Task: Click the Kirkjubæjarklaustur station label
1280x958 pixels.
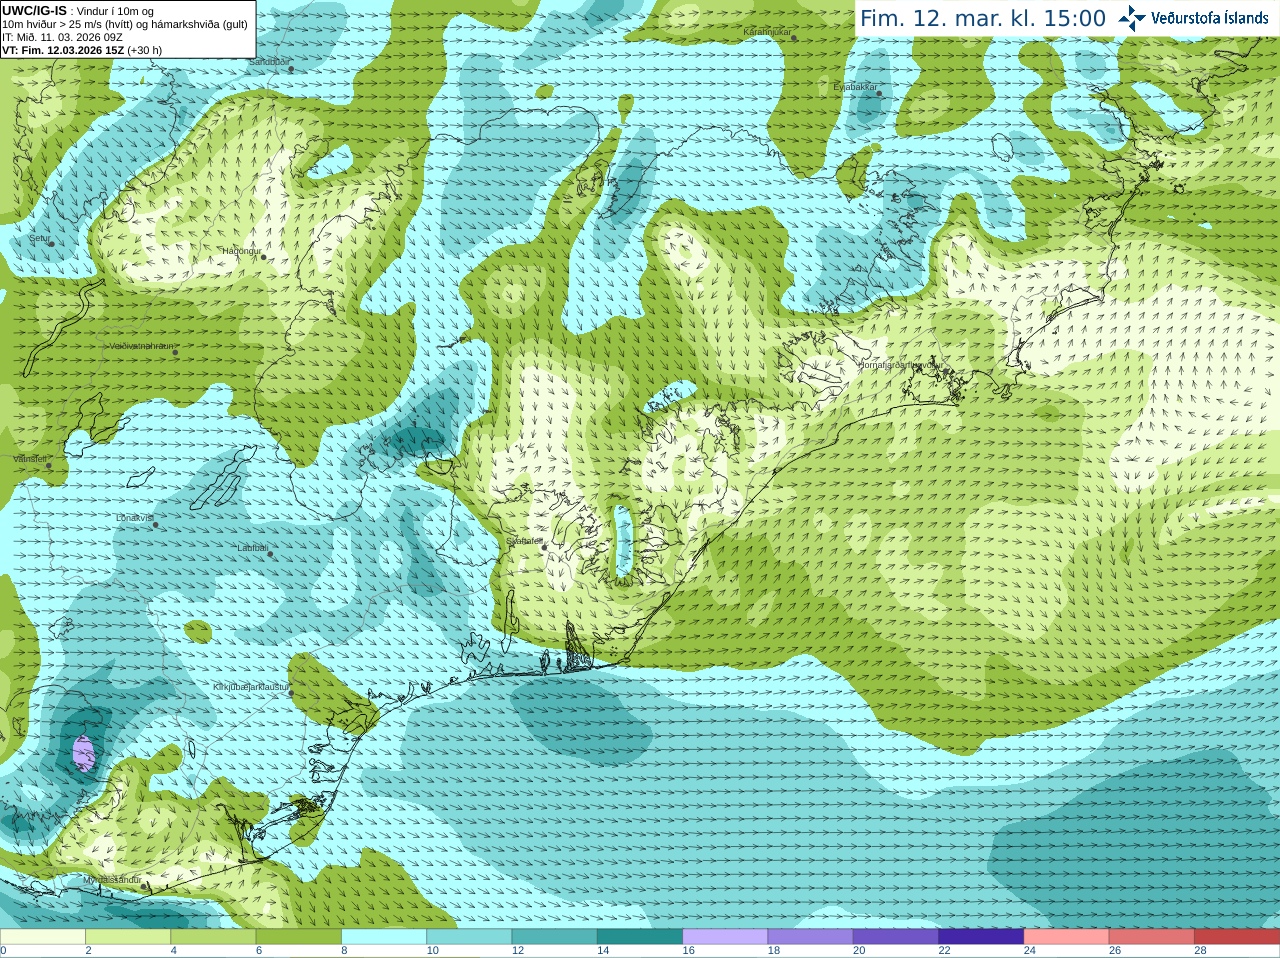Action: point(251,687)
